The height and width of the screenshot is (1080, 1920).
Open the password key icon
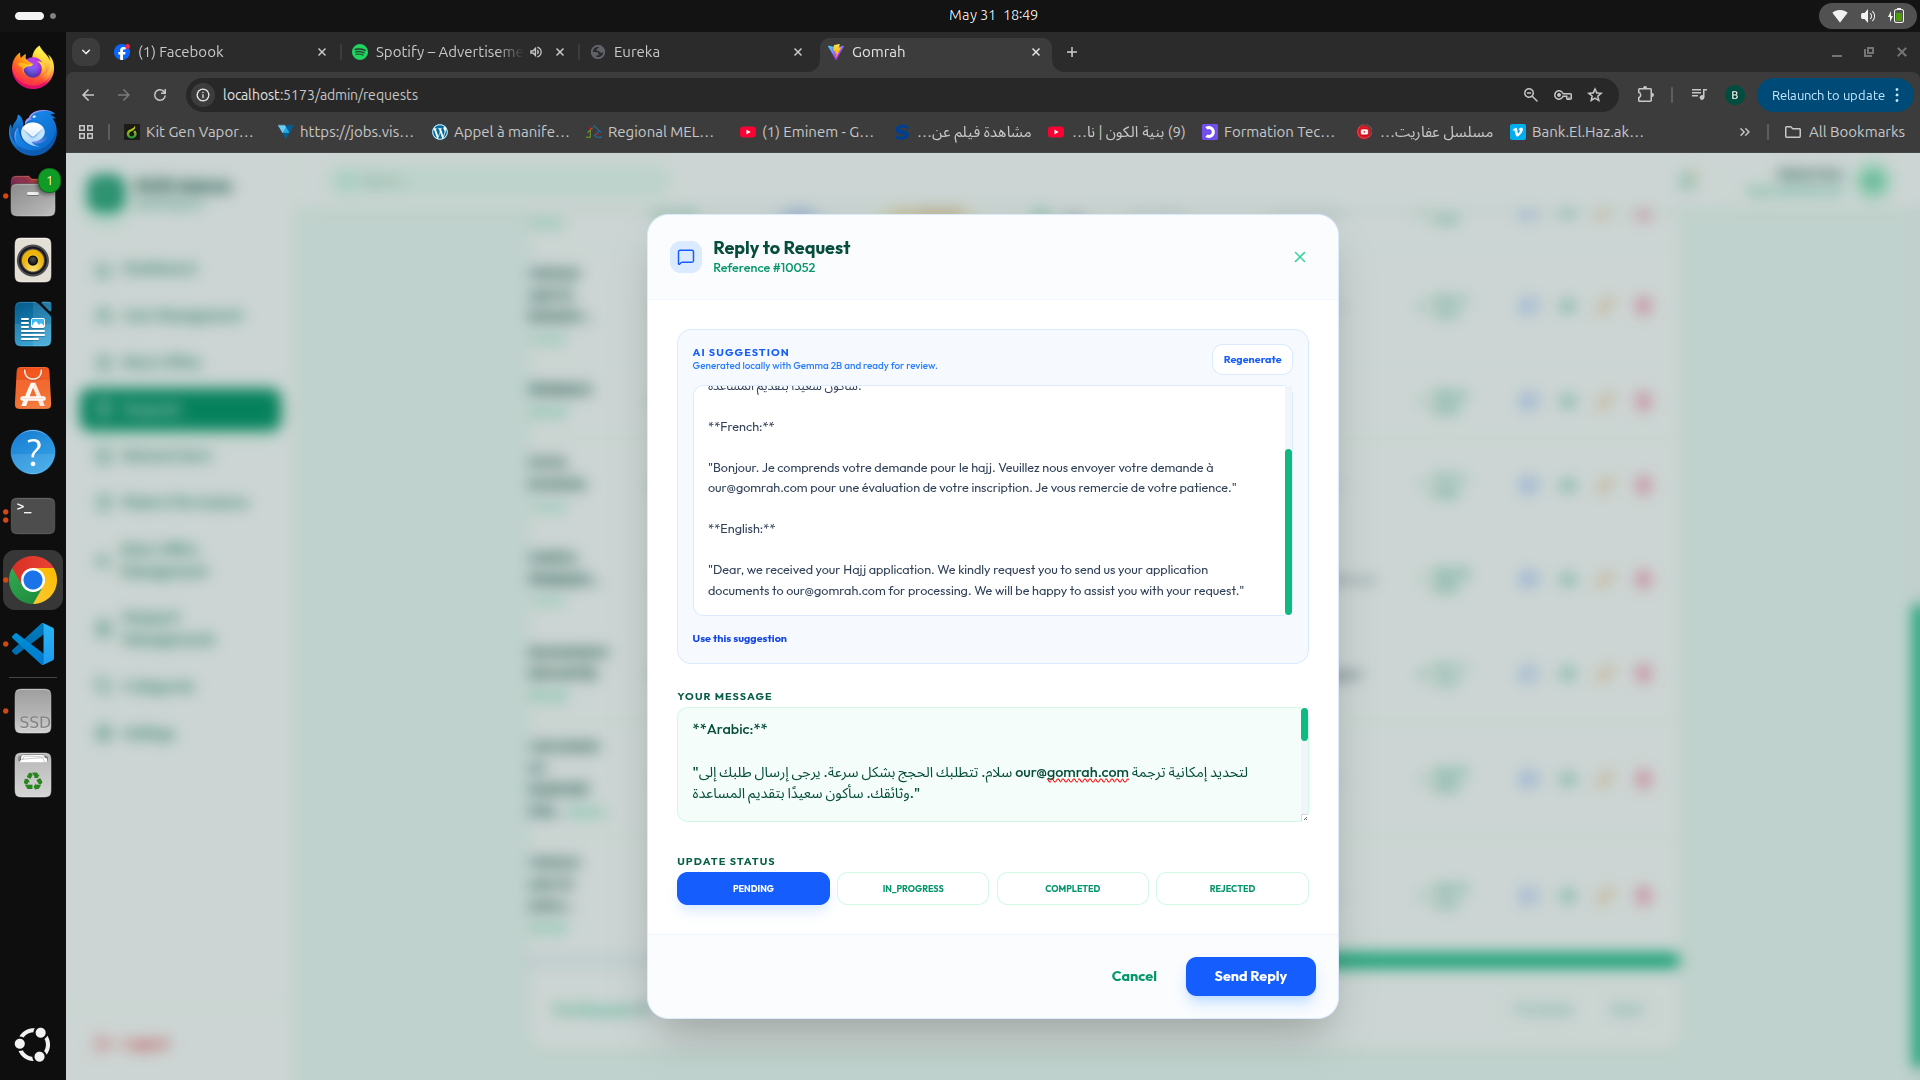click(1563, 95)
